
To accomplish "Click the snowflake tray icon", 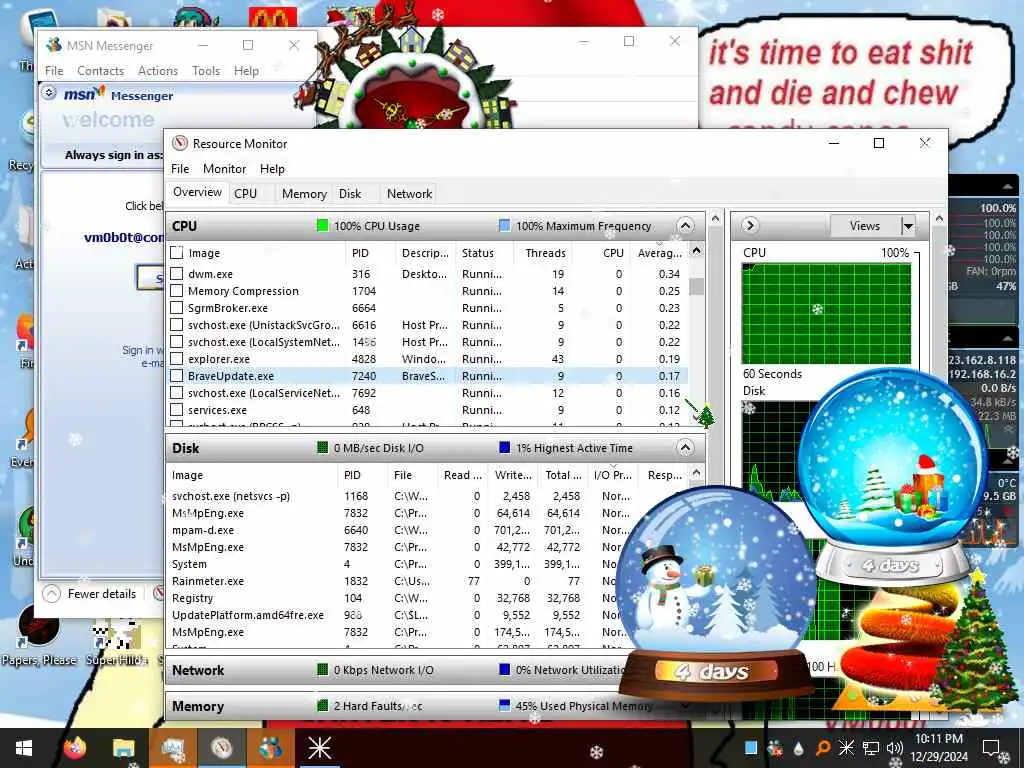I will click(846, 748).
